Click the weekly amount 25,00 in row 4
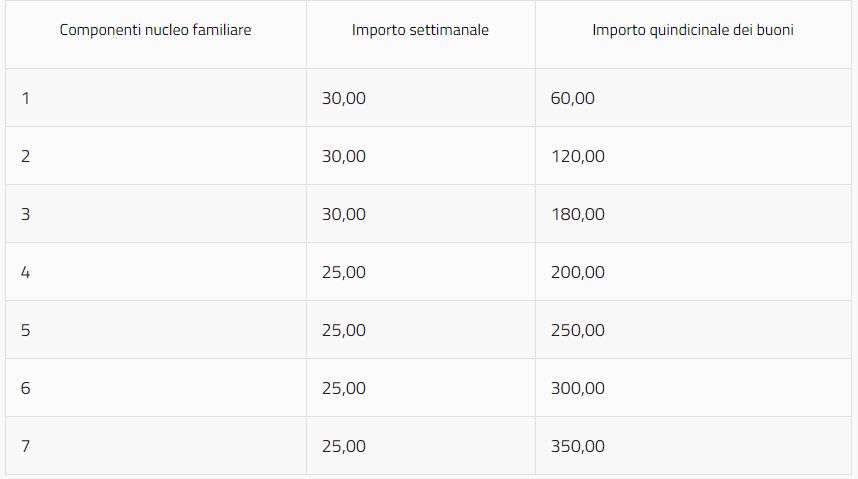Viewport: 858px width, 479px height. [x=344, y=272]
